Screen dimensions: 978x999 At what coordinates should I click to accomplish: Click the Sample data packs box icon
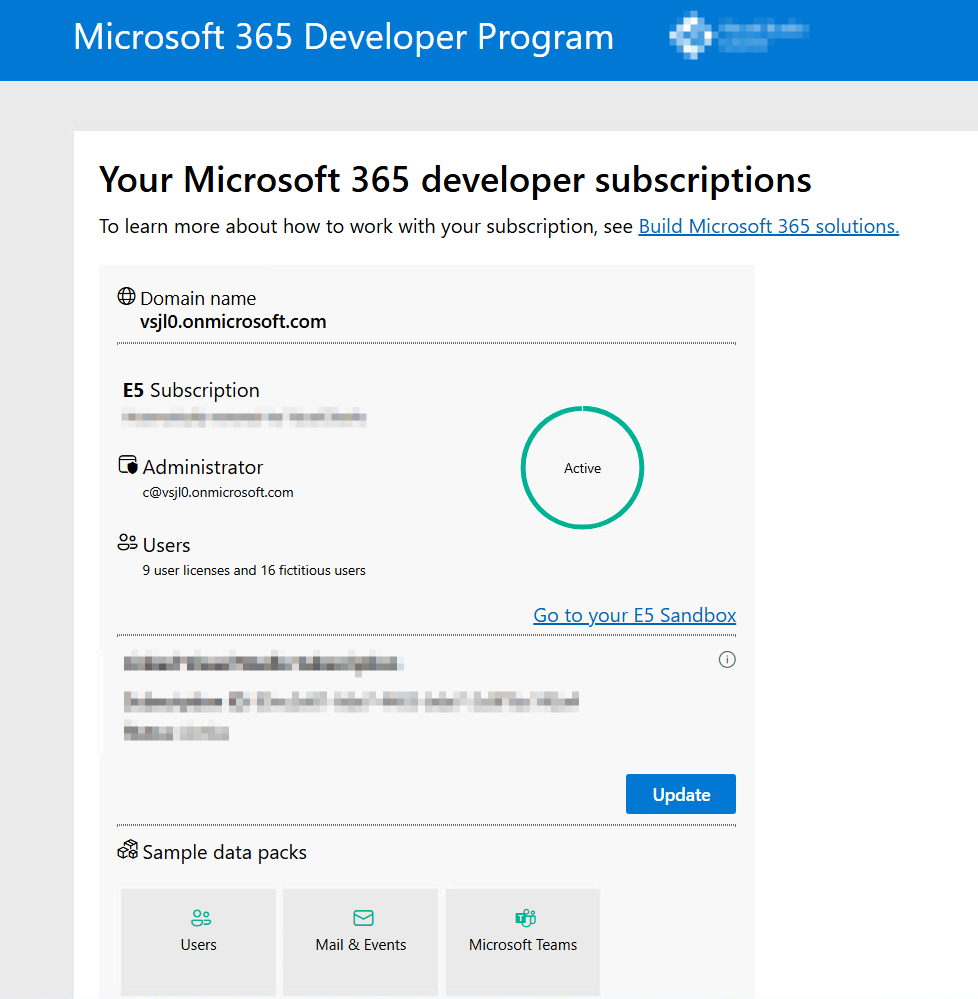(x=127, y=849)
